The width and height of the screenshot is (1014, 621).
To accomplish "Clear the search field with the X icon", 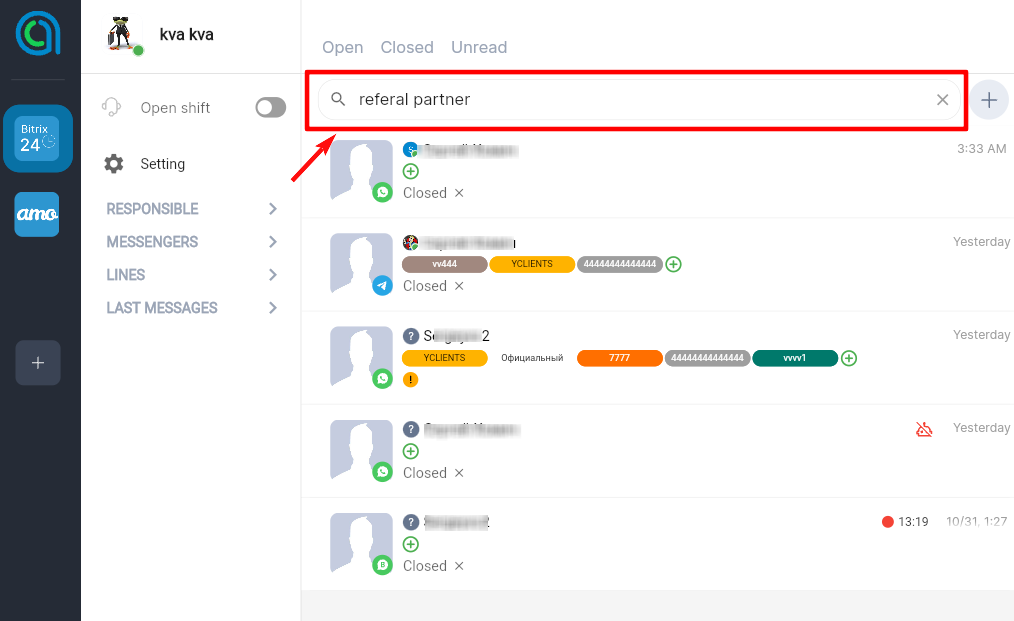I will pyautogui.click(x=942, y=100).
